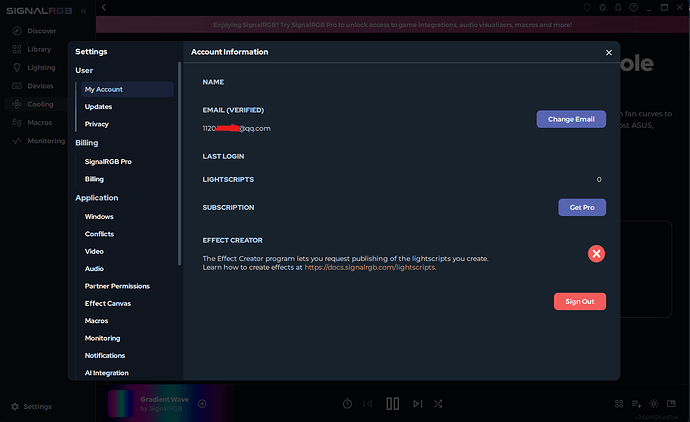The image size is (690, 422).
Task: Click the pop-out window icon at bottom right
Action: [671, 404]
